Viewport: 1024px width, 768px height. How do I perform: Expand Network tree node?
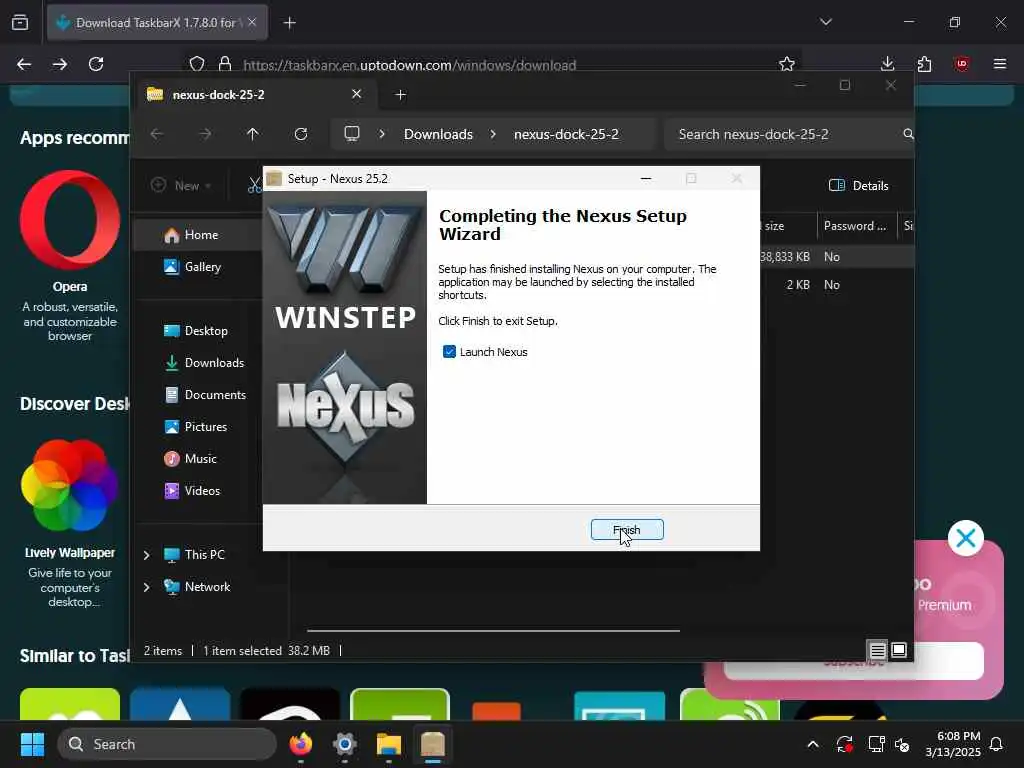146,587
